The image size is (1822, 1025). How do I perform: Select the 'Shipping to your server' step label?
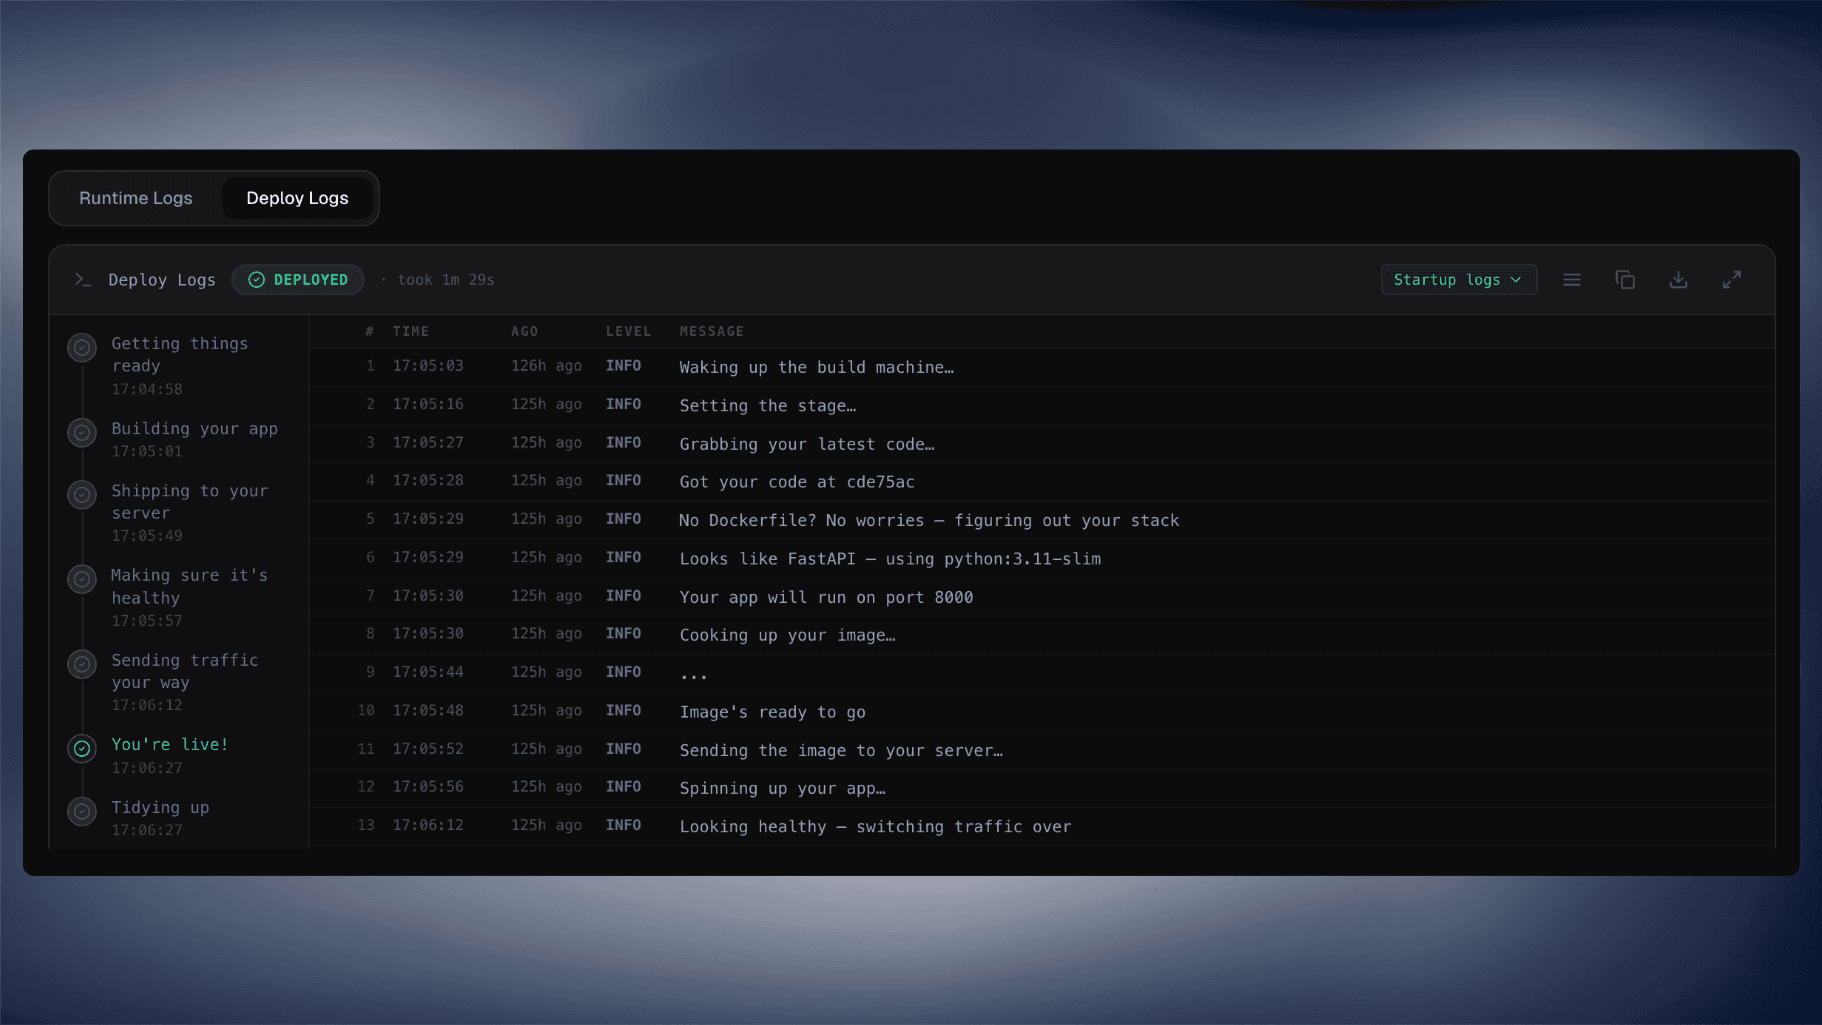190,502
